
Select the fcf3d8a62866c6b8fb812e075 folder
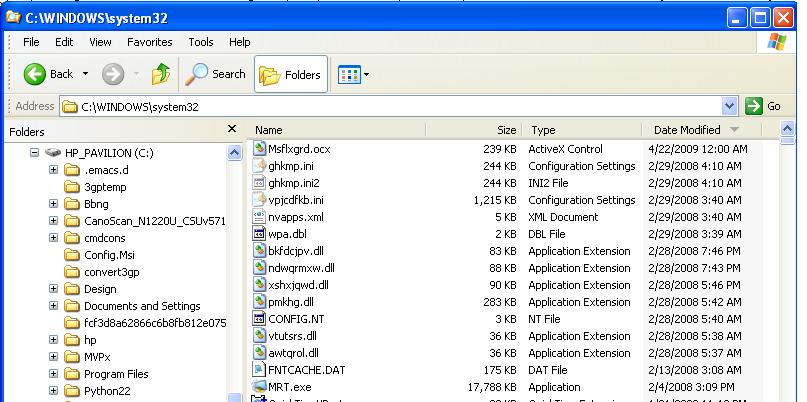click(x=155, y=323)
